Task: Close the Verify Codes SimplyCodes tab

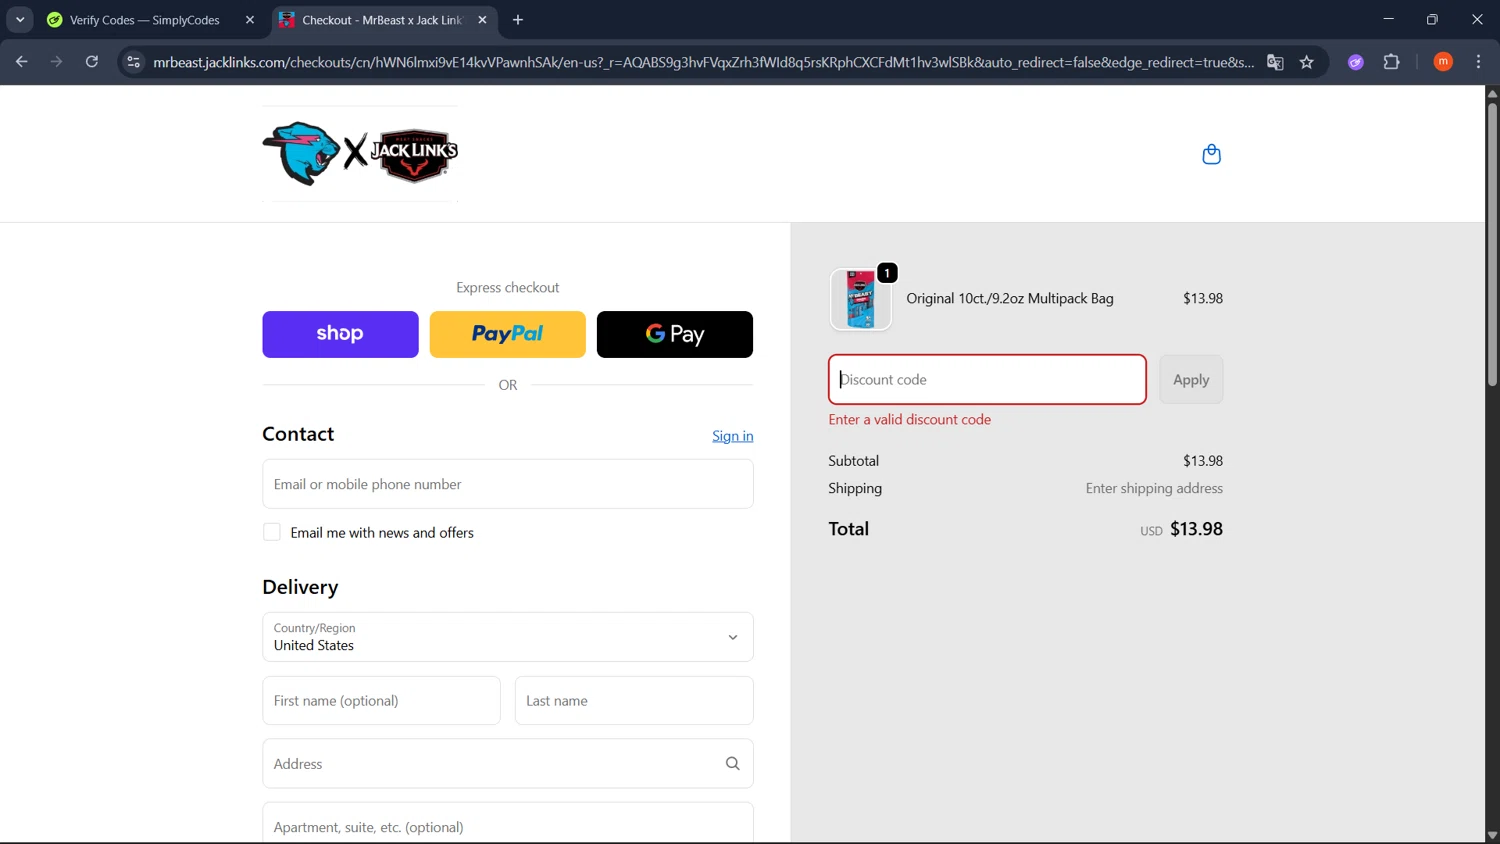Action: pyautogui.click(x=250, y=20)
